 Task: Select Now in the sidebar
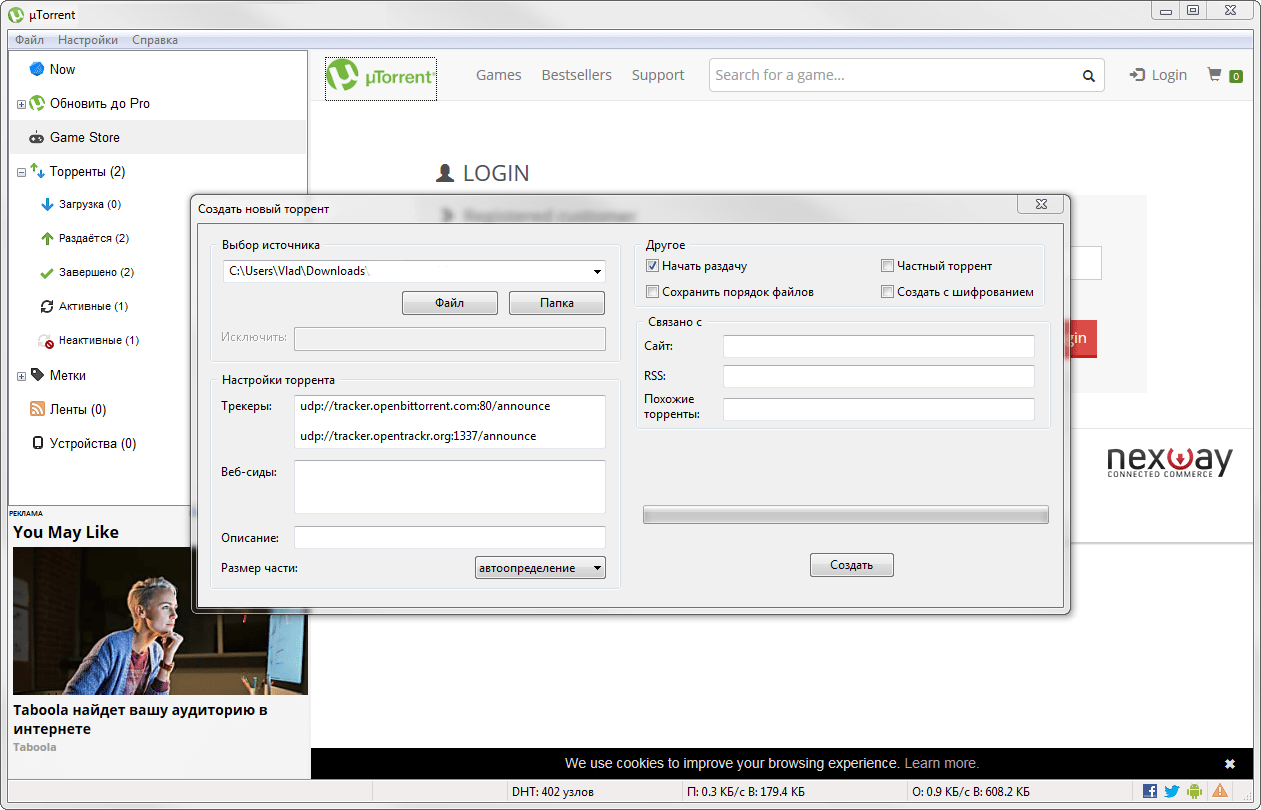pos(63,69)
